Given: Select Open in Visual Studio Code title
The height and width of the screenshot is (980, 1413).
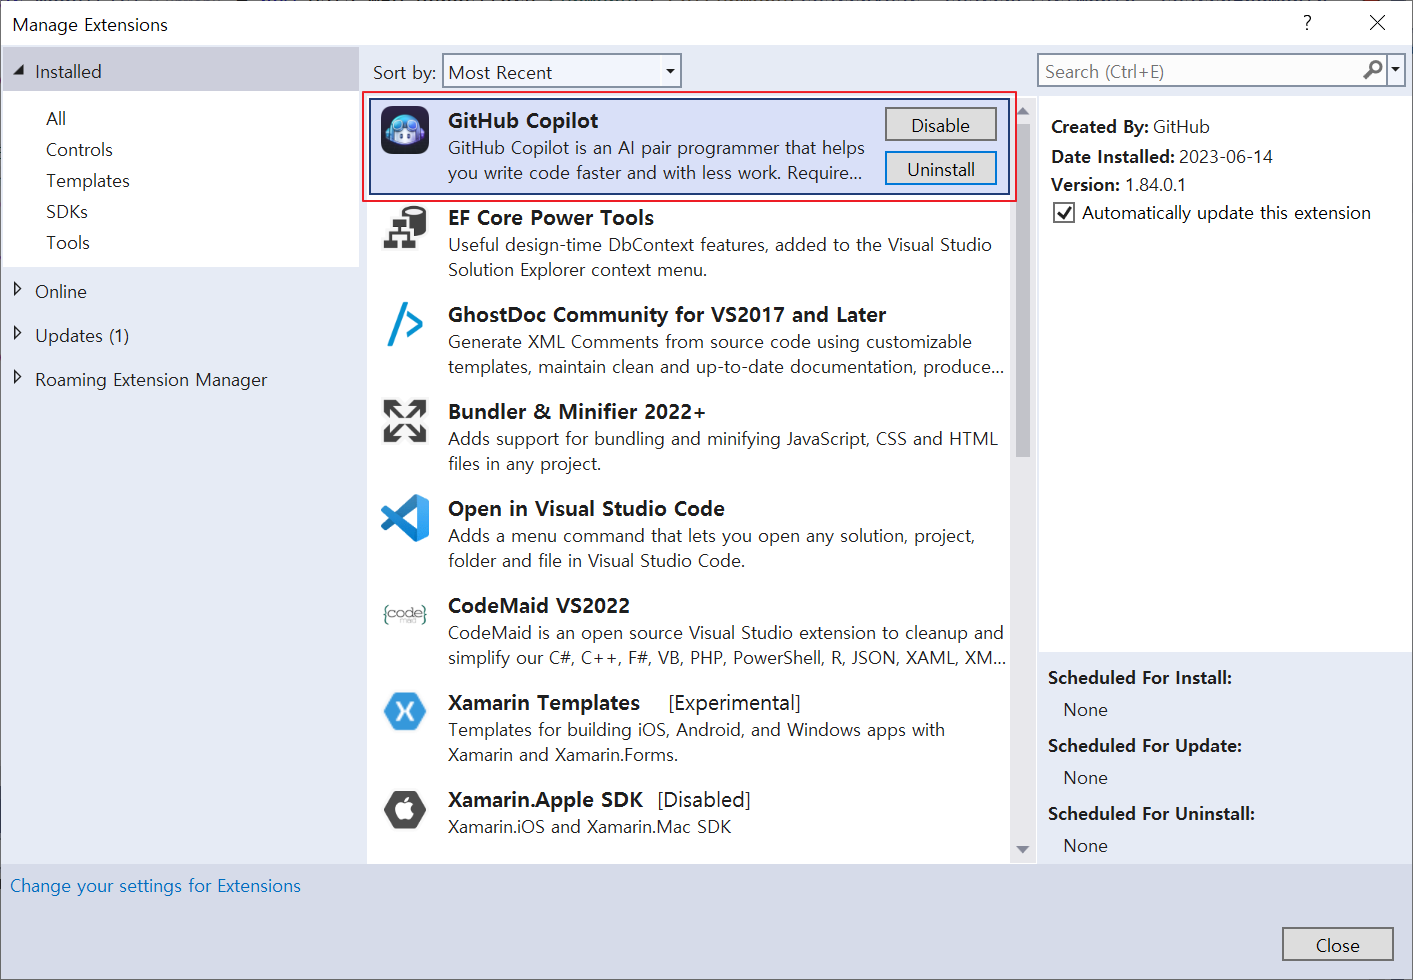Looking at the screenshot, I should (586, 508).
